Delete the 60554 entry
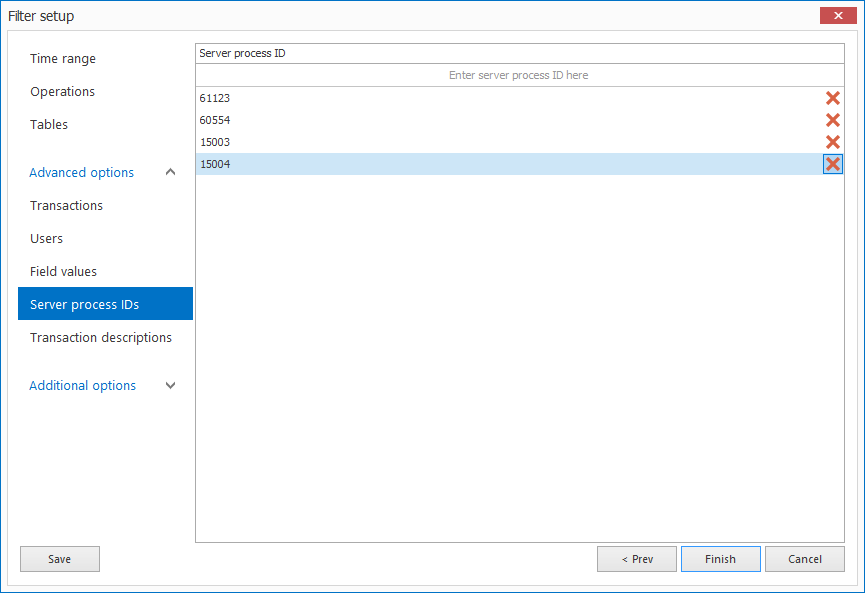Viewport: 865px width, 593px height. [832, 120]
